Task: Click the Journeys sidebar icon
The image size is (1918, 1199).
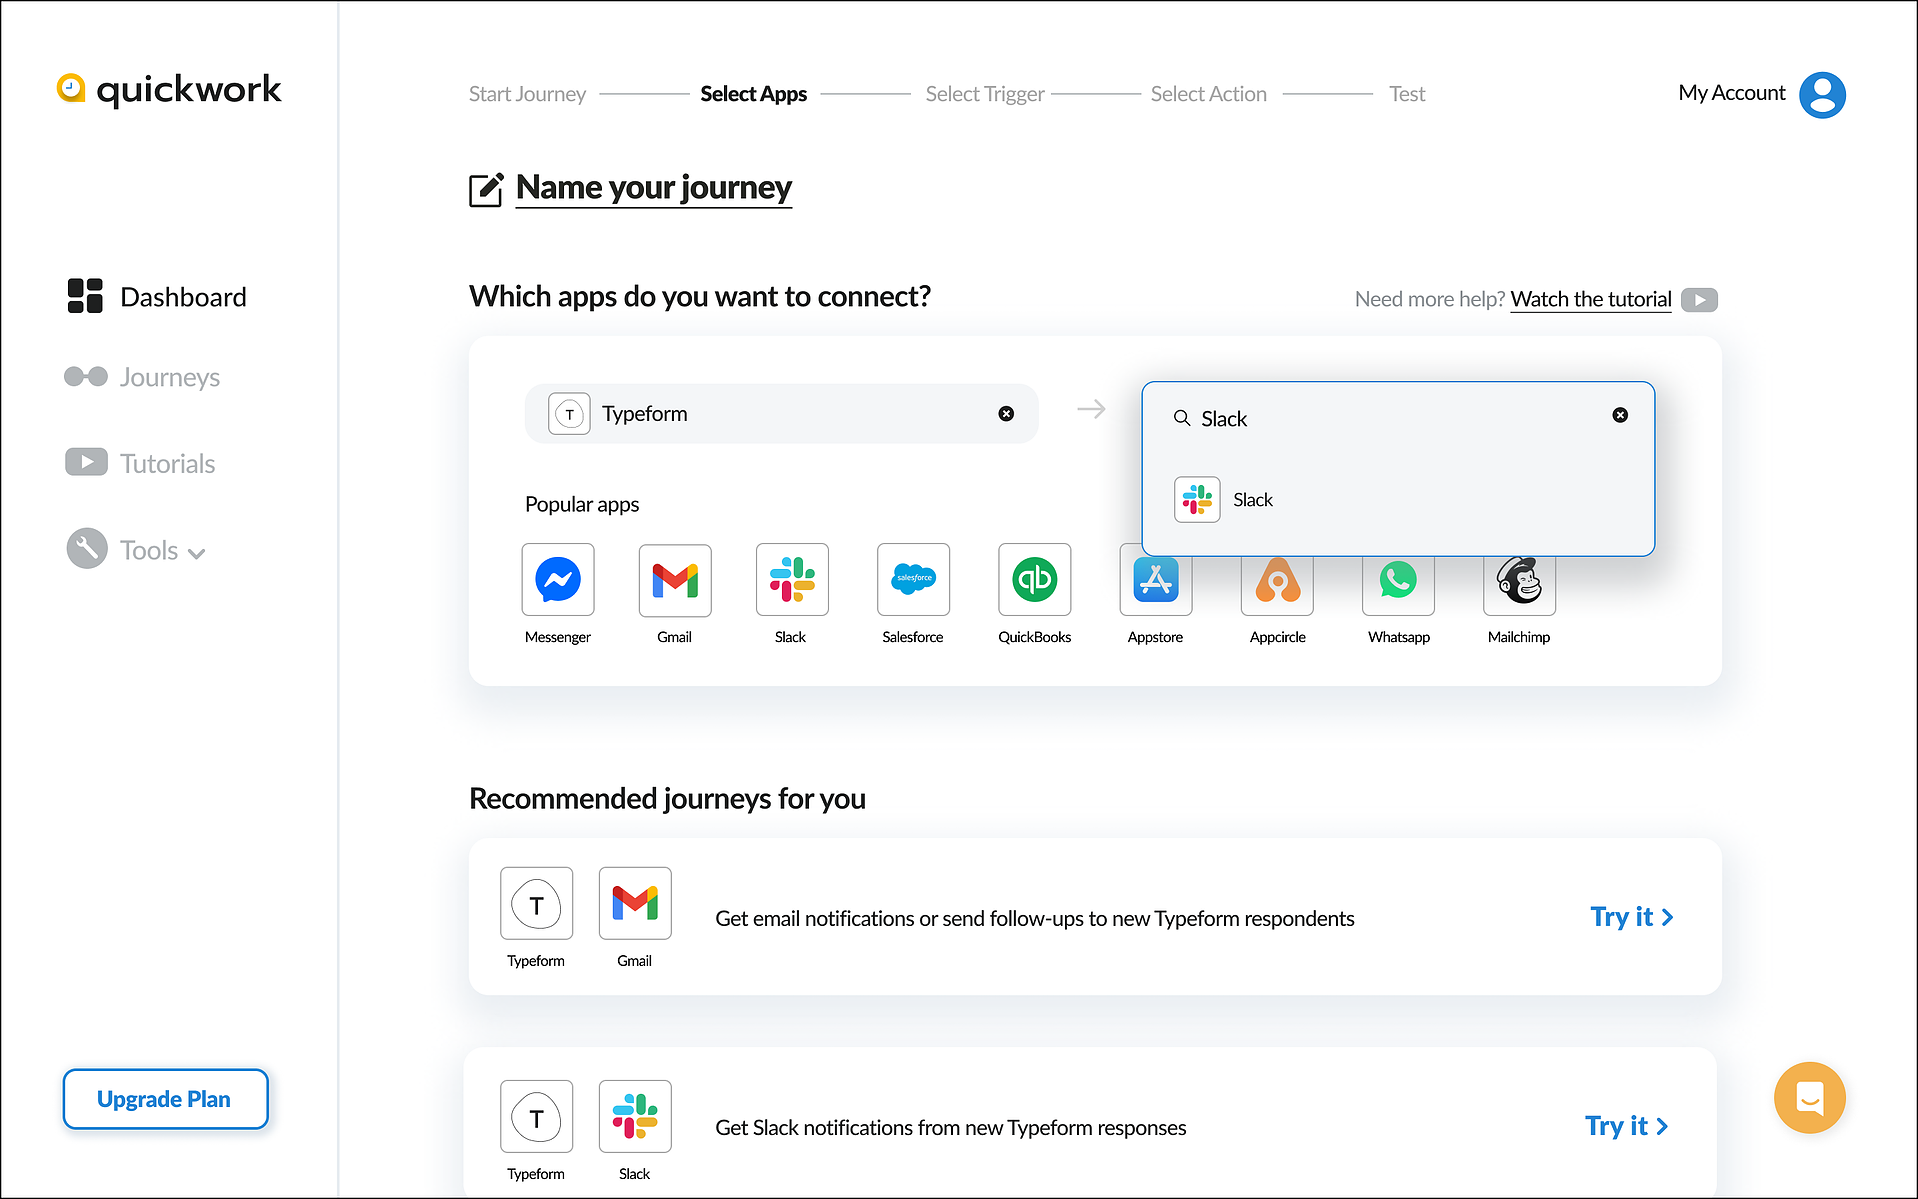Action: click(86, 376)
